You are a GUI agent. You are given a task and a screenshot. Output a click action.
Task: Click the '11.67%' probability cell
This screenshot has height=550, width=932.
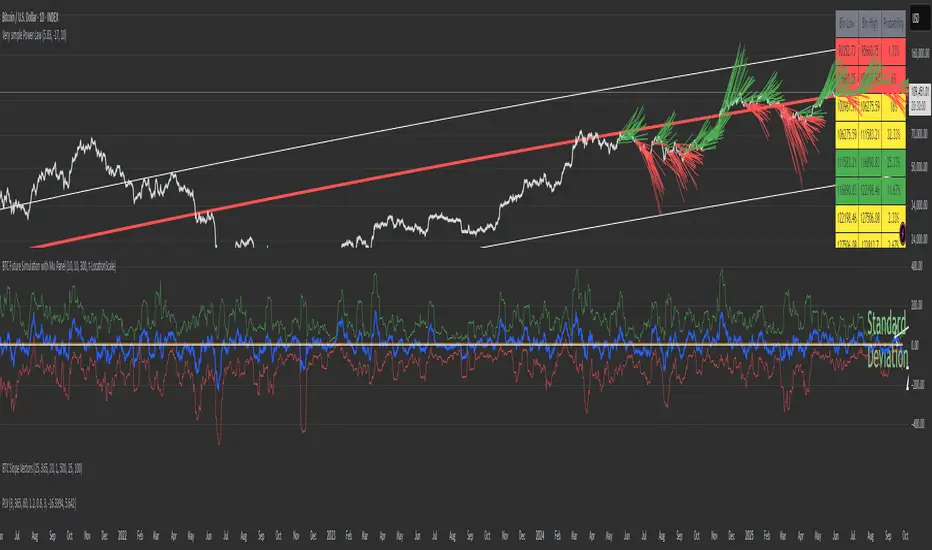pyautogui.click(x=893, y=190)
